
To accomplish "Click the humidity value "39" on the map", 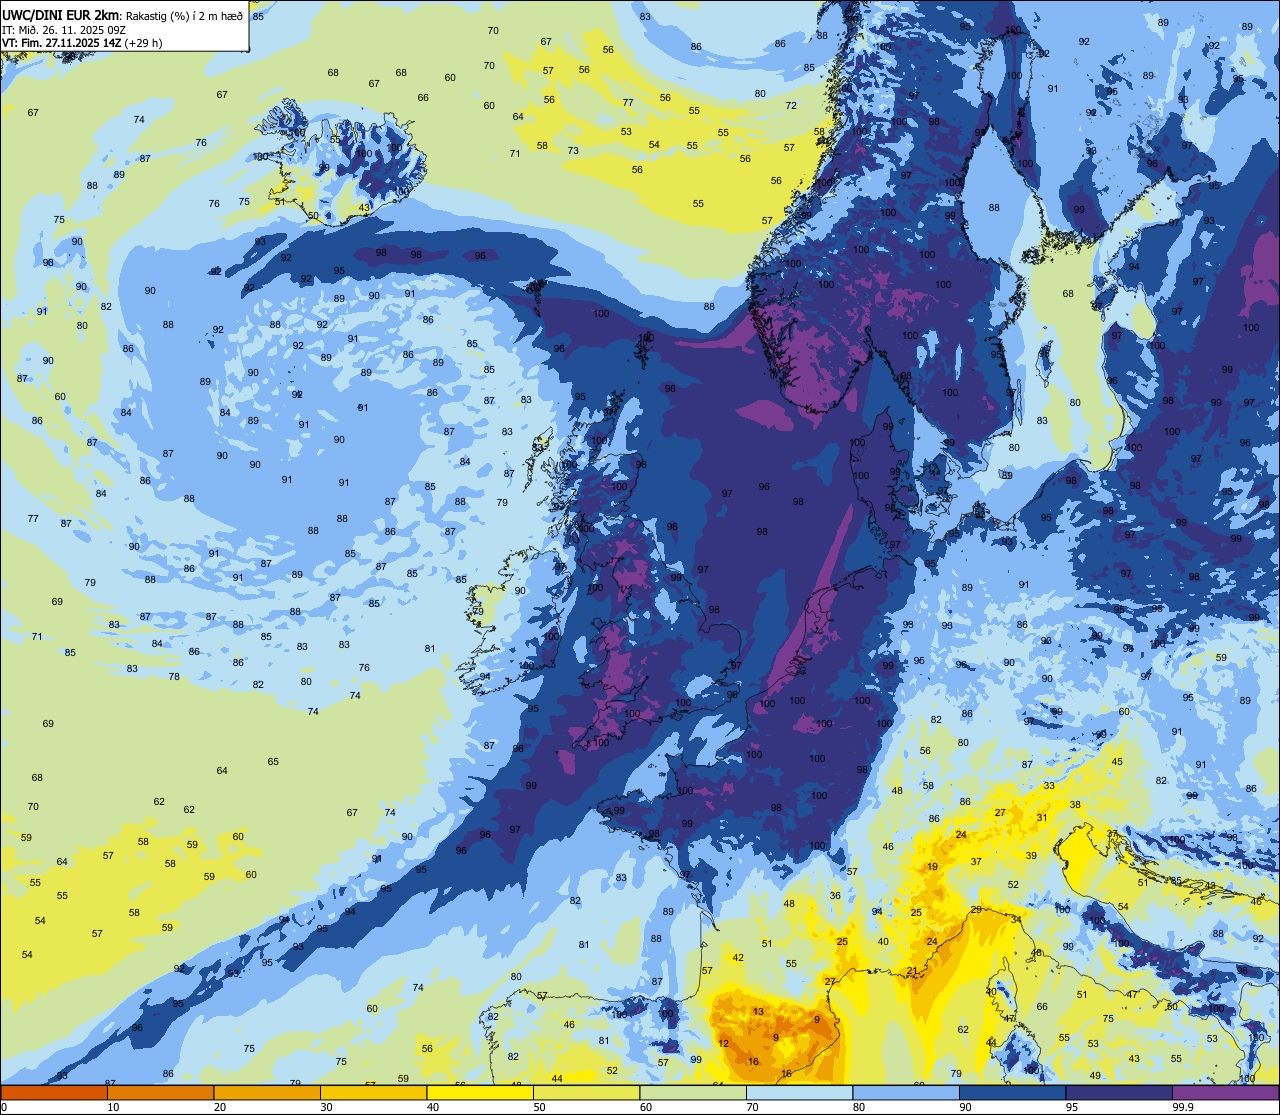I will [x=1031, y=856].
